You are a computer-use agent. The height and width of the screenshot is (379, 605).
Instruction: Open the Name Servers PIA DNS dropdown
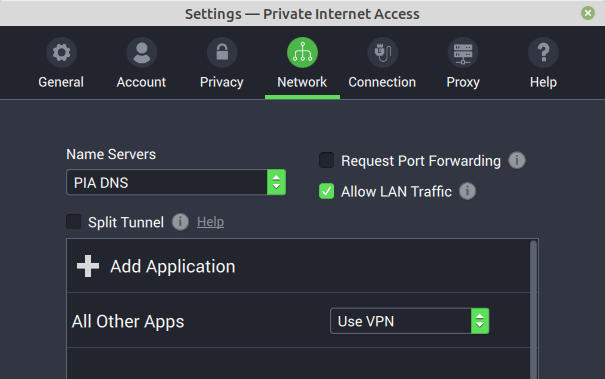point(176,182)
